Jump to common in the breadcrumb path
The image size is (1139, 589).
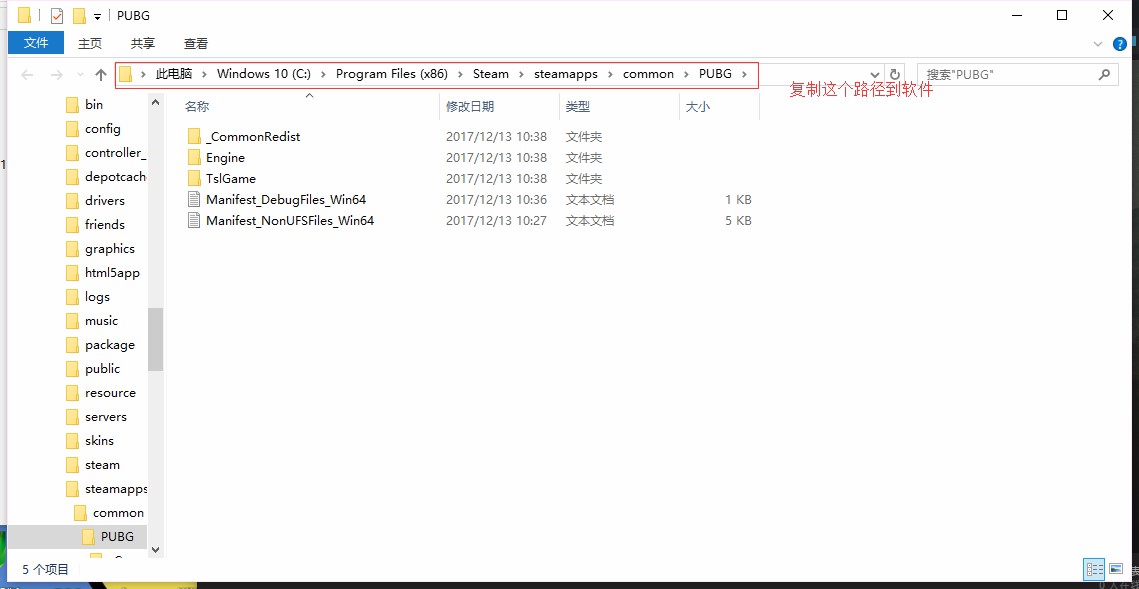point(649,74)
